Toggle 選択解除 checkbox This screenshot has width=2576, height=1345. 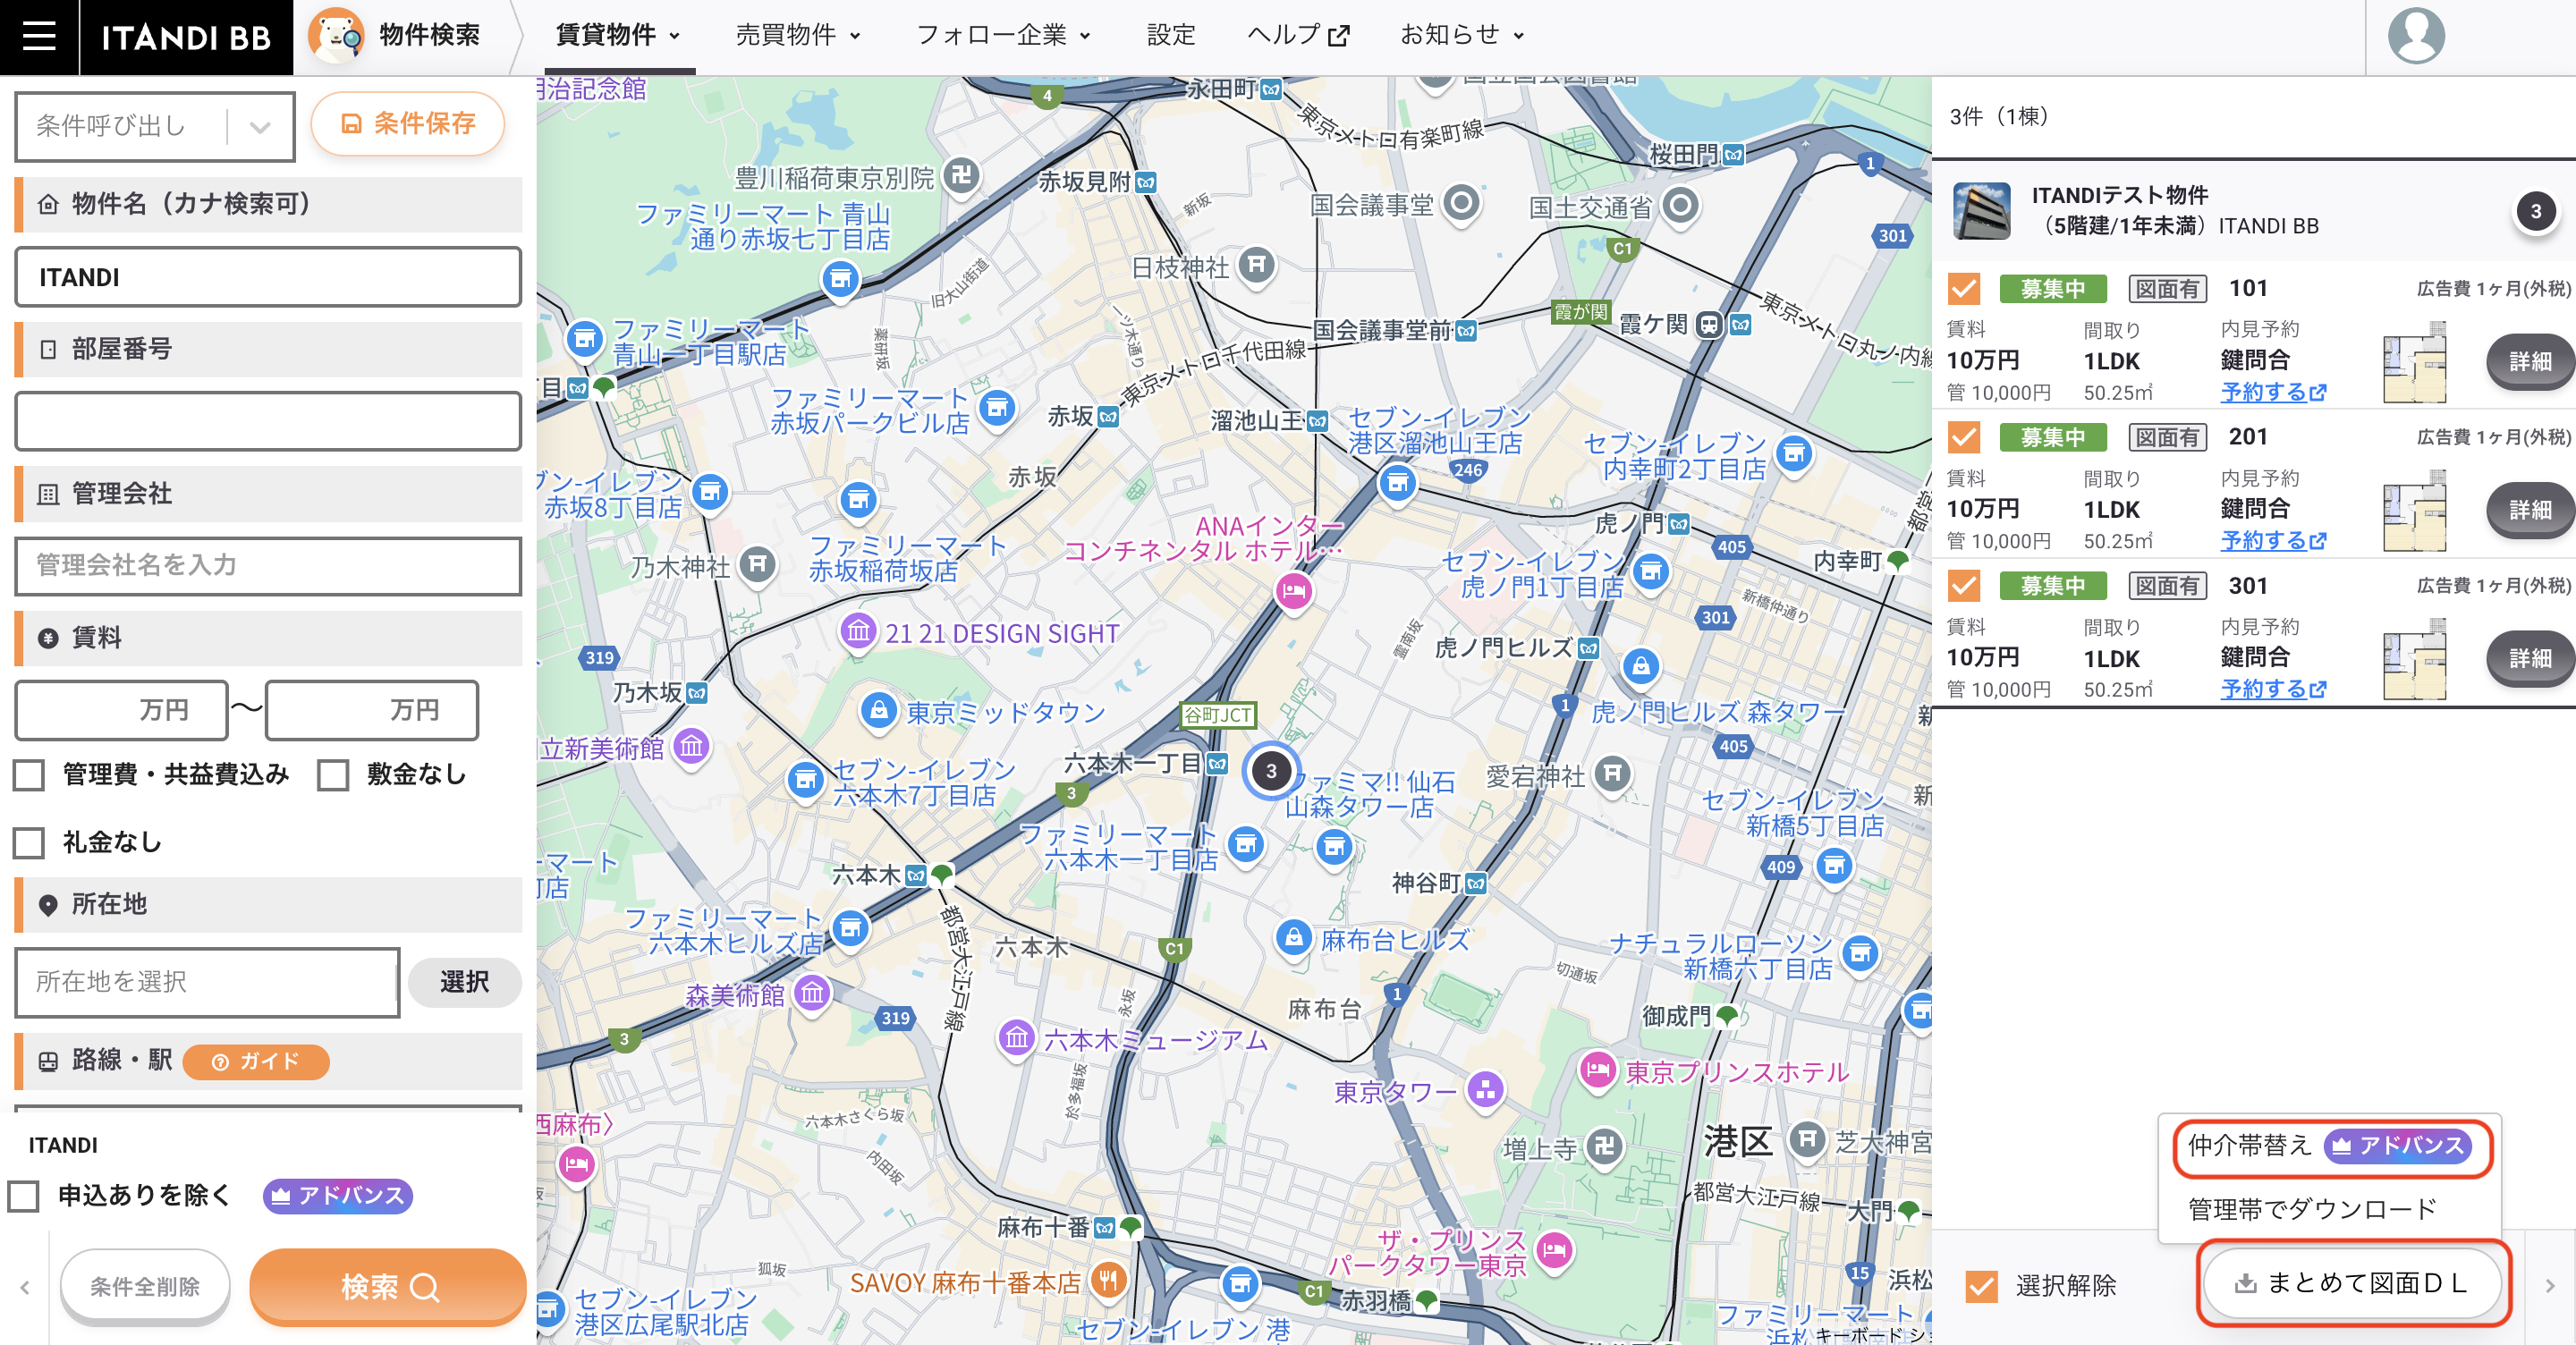1981,1285
